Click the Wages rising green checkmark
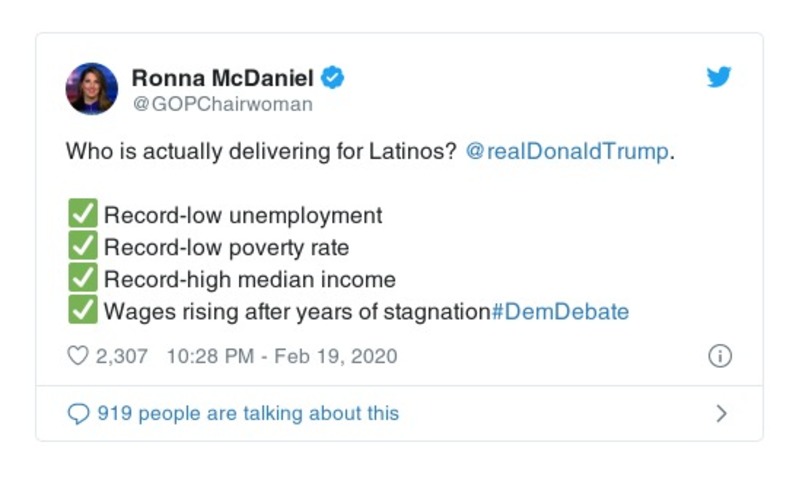This screenshot has height=490, width=799. point(81,311)
